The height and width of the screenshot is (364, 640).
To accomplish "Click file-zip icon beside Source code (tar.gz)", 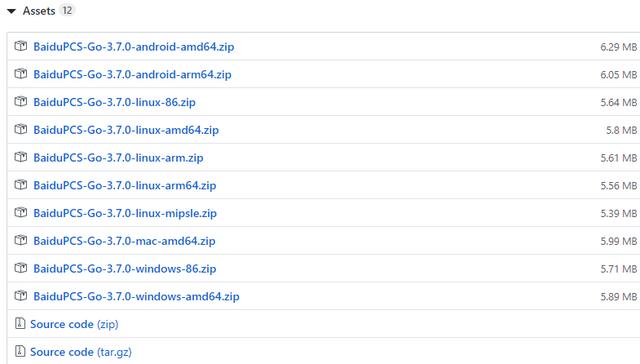I will tap(20, 351).
